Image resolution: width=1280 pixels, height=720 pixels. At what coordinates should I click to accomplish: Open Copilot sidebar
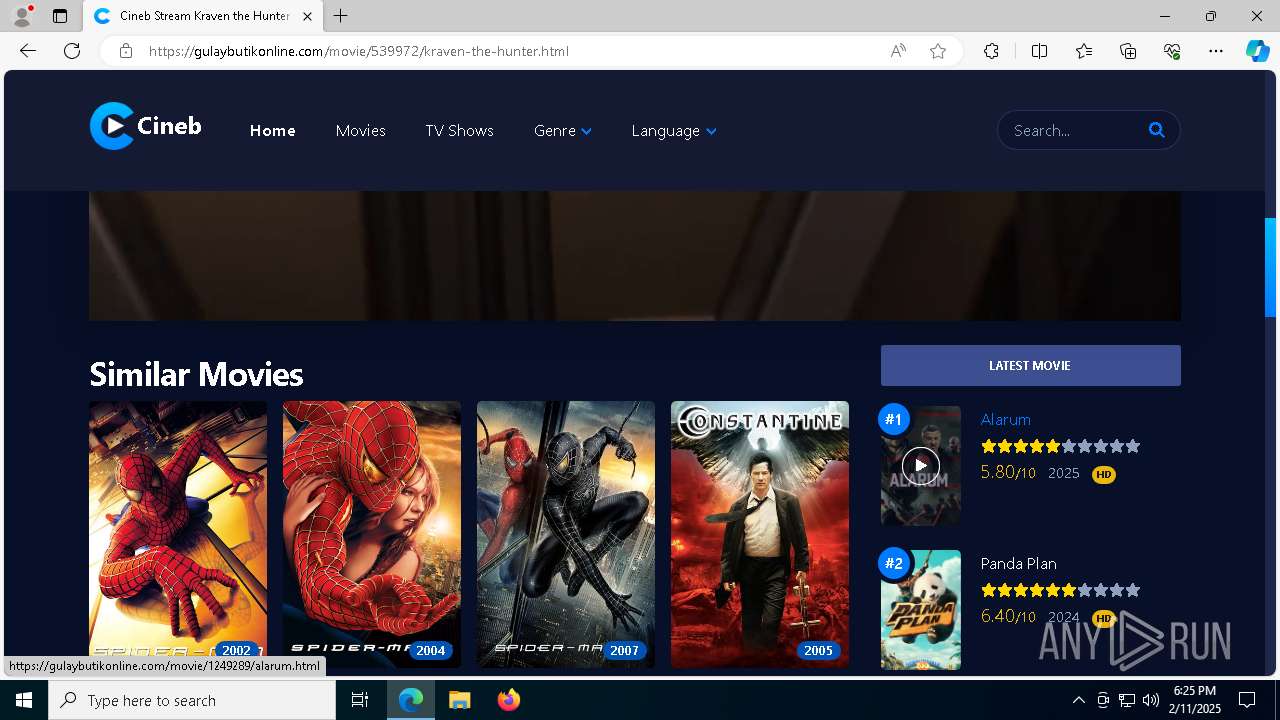pyautogui.click(x=1257, y=51)
